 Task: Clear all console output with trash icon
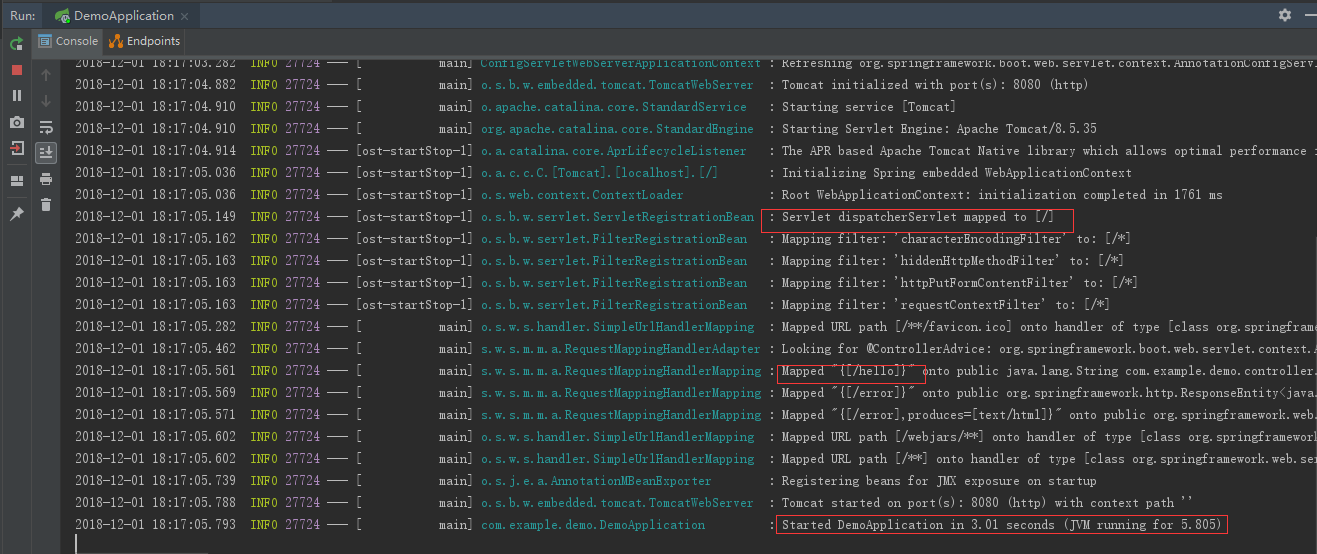pos(46,205)
